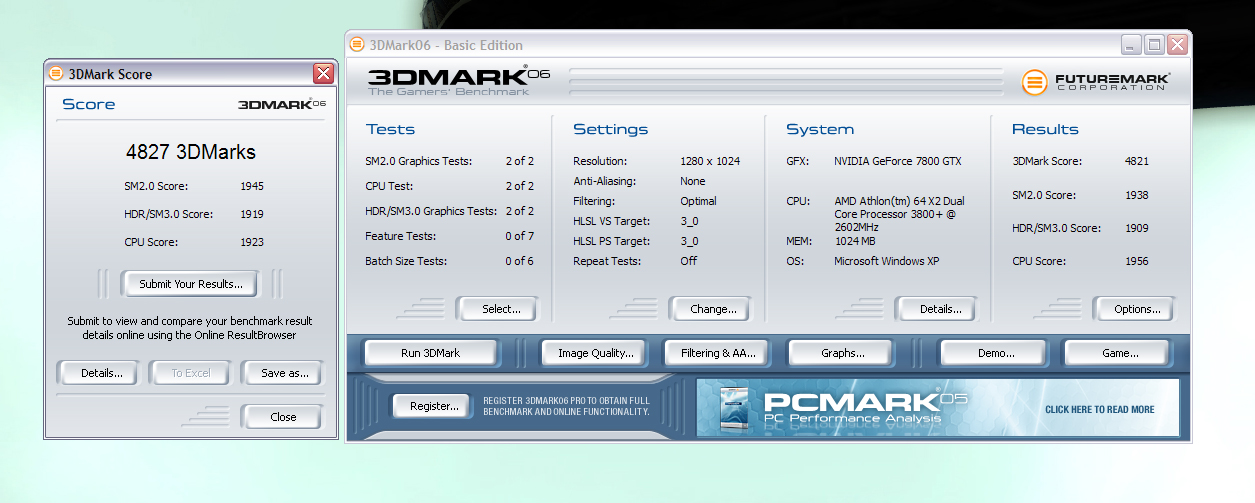Click the Futuremark Corporation logo
This screenshot has height=503, width=1255.
coord(1096,81)
